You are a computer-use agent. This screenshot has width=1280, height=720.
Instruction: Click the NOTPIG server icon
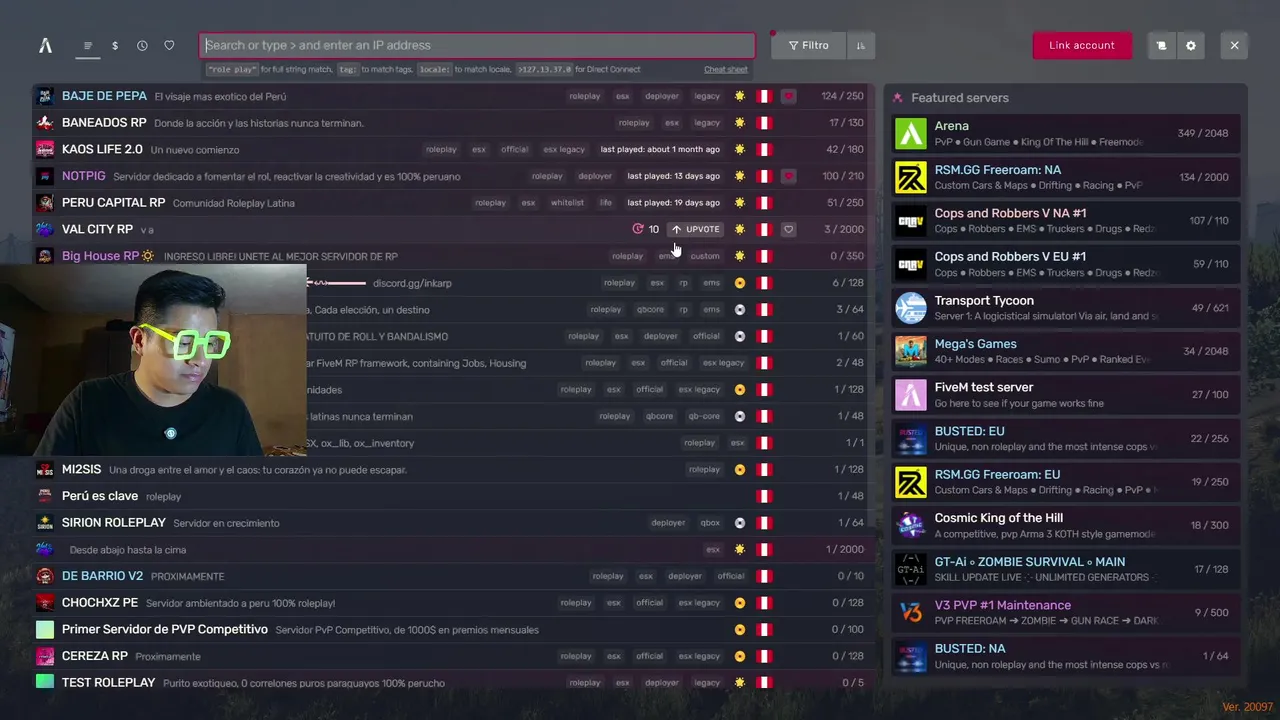point(45,176)
